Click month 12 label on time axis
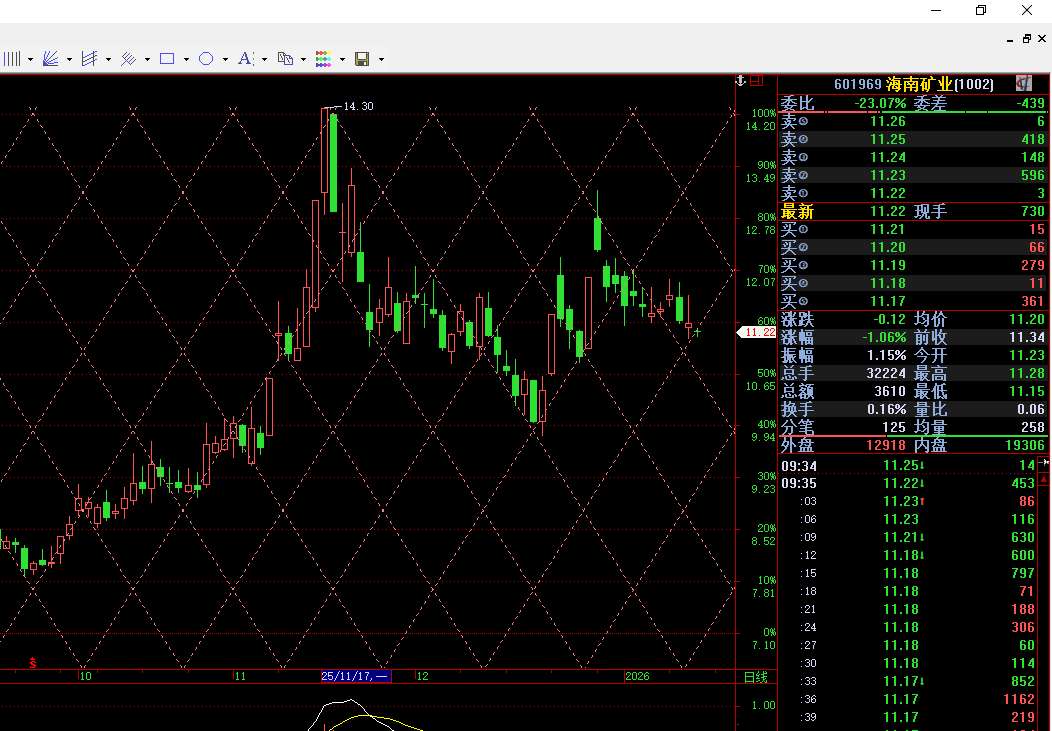This screenshot has width=1052, height=731. [422, 676]
